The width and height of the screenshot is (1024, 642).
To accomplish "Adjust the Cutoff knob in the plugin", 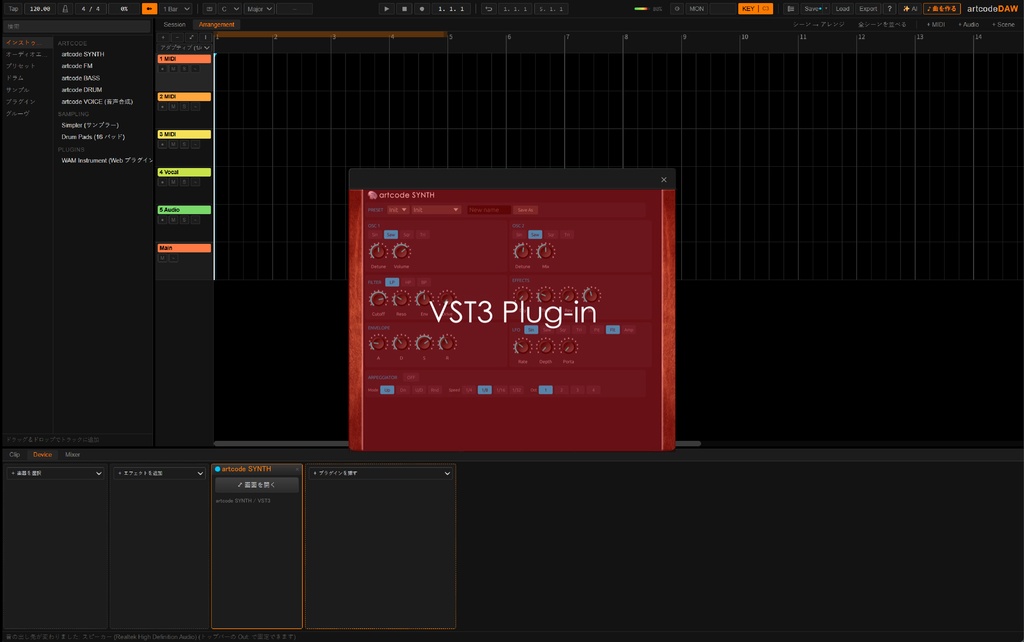I will point(378,299).
